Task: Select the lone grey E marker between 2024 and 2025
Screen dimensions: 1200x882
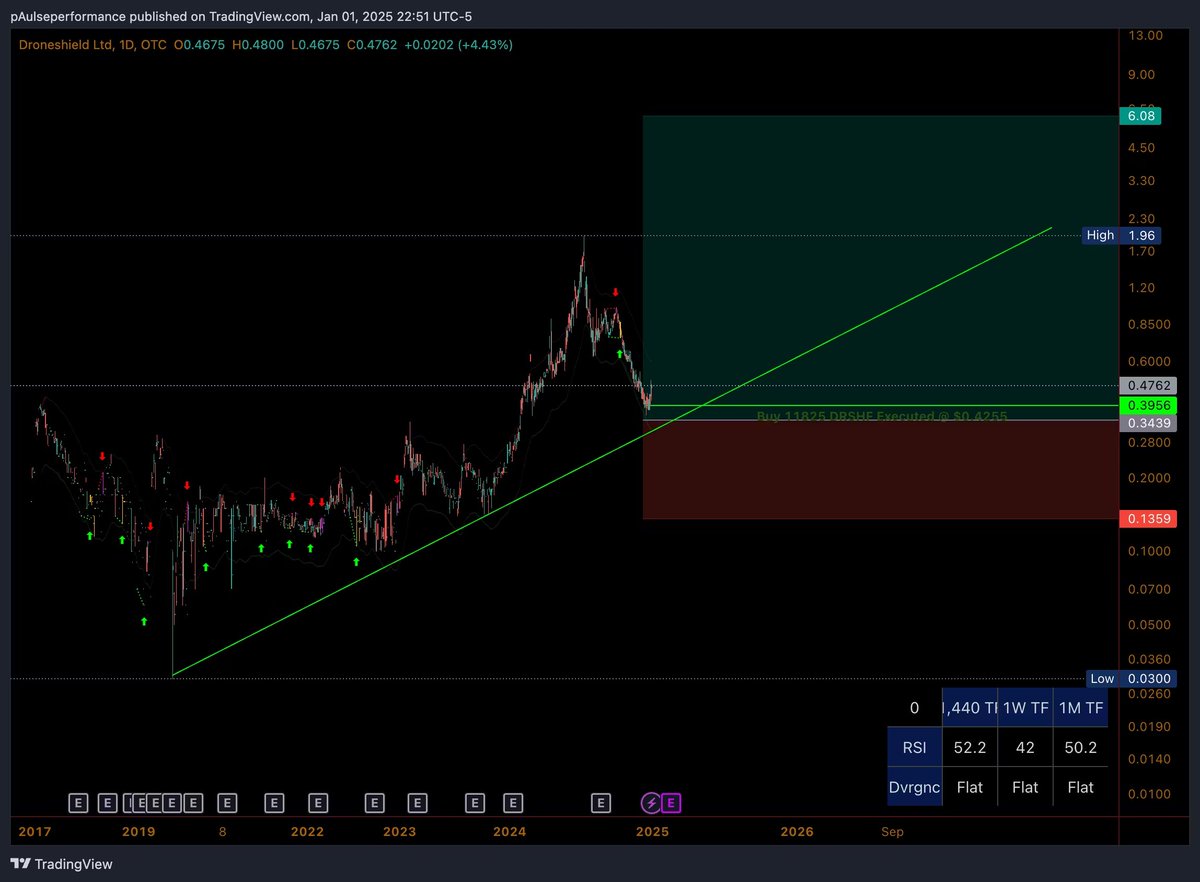Action: point(601,802)
